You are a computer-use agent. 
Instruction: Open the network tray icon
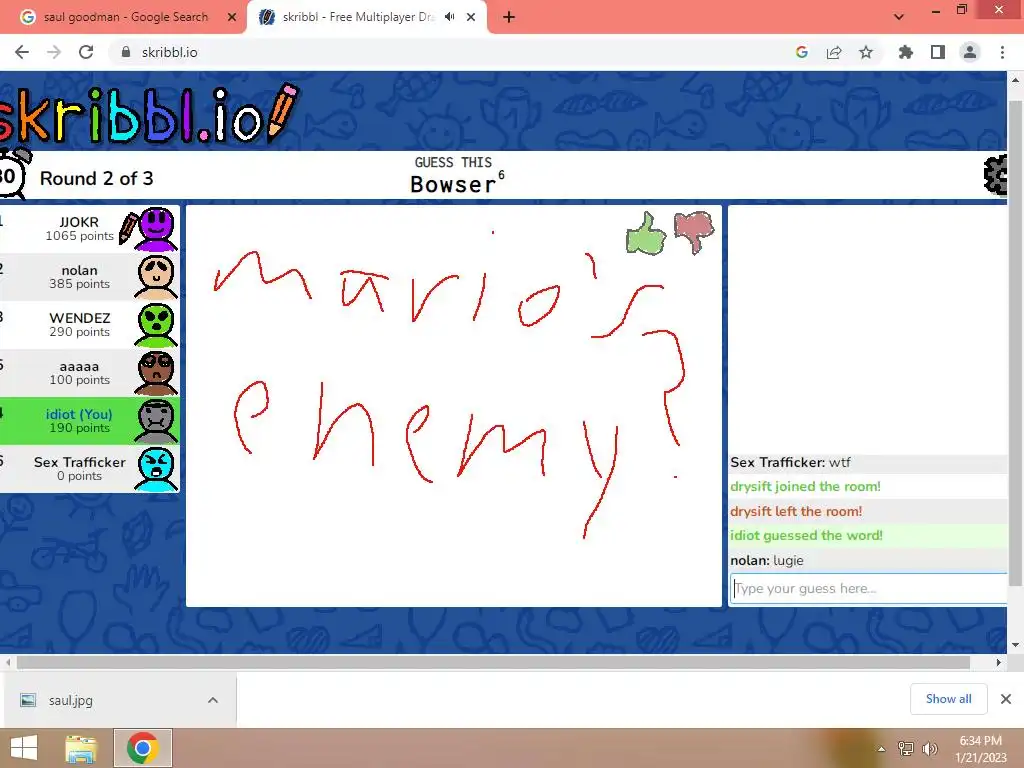click(906, 749)
